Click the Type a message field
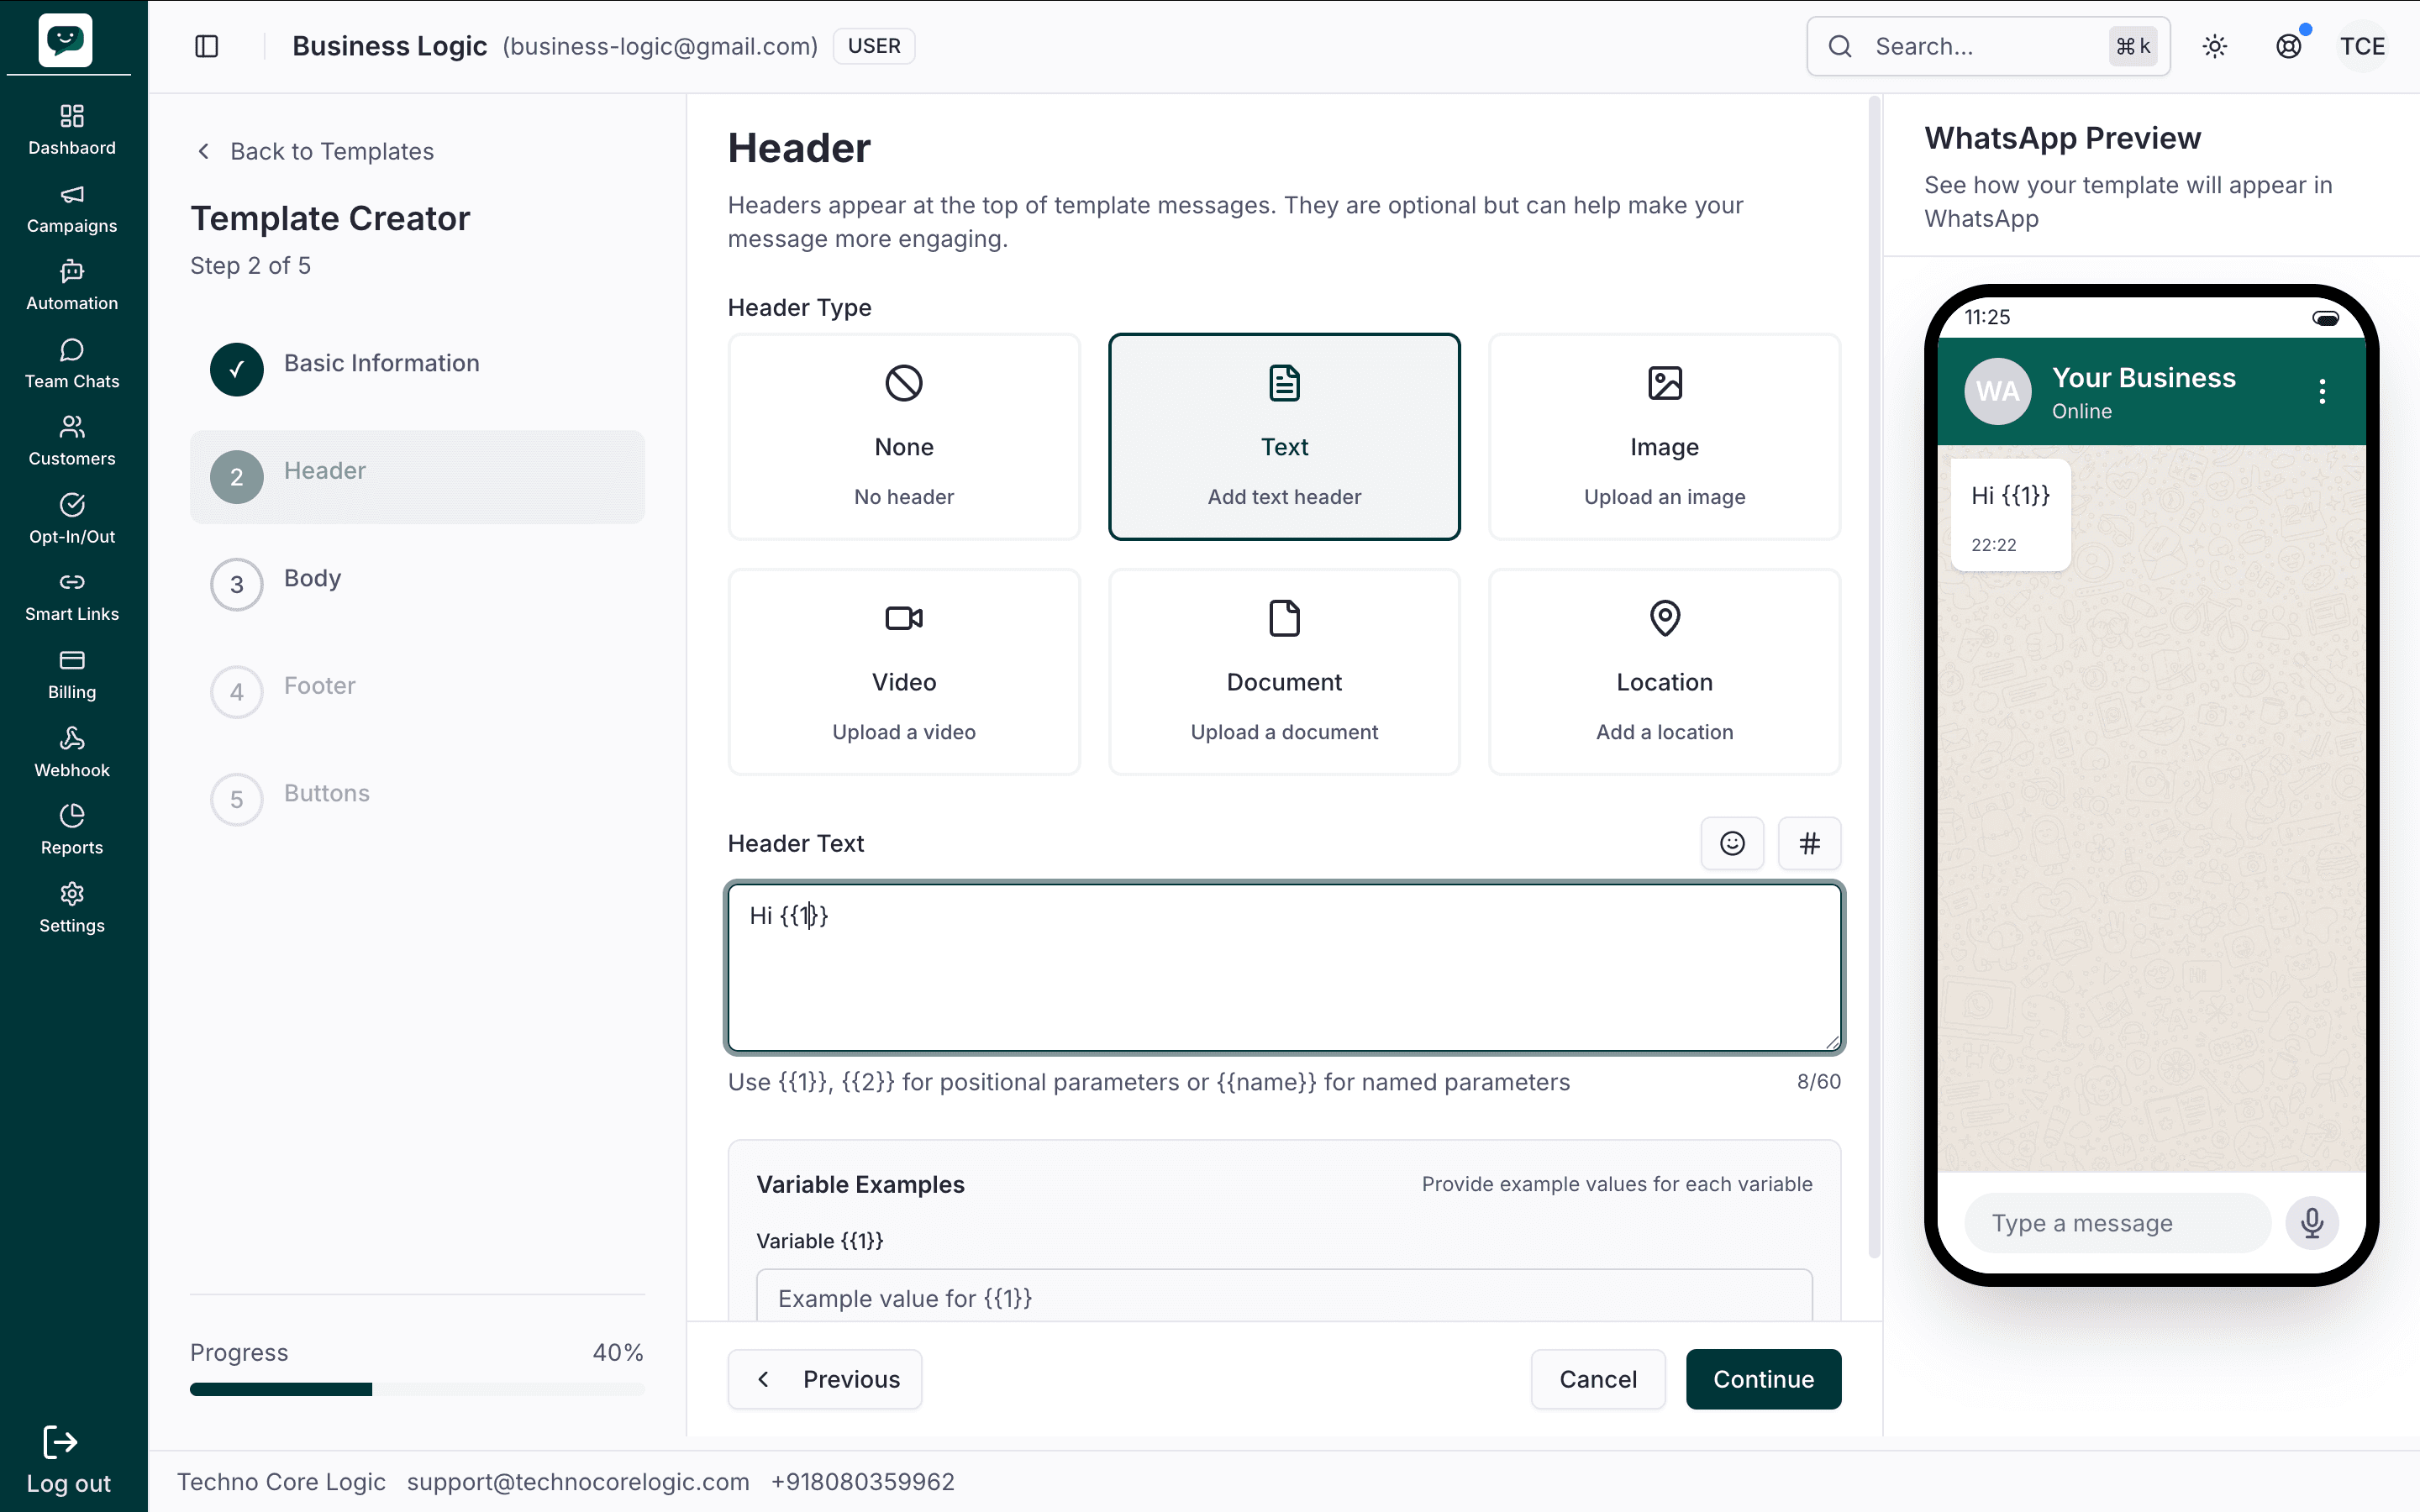Viewport: 2420px width, 1512px height. click(x=2117, y=1223)
